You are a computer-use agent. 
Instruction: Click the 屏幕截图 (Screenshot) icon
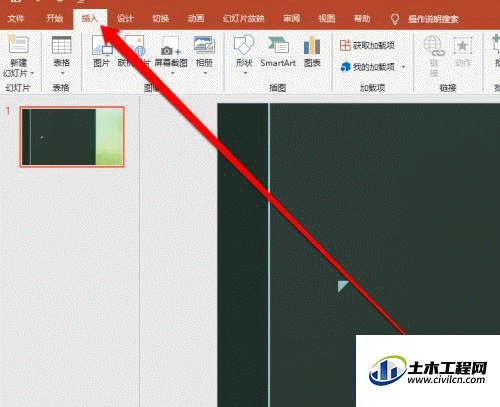click(170, 46)
